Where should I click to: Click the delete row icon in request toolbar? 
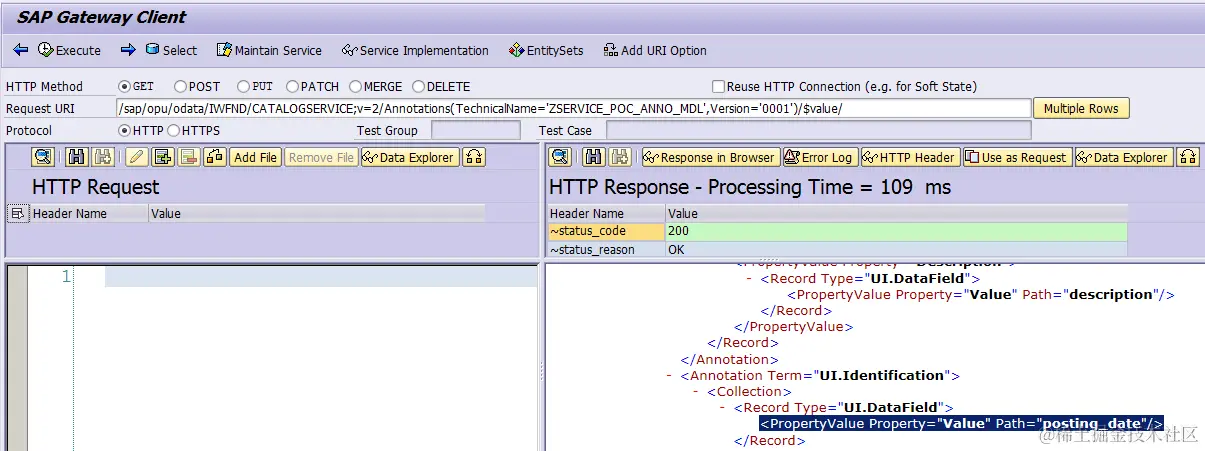pyautogui.click(x=189, y=157)
